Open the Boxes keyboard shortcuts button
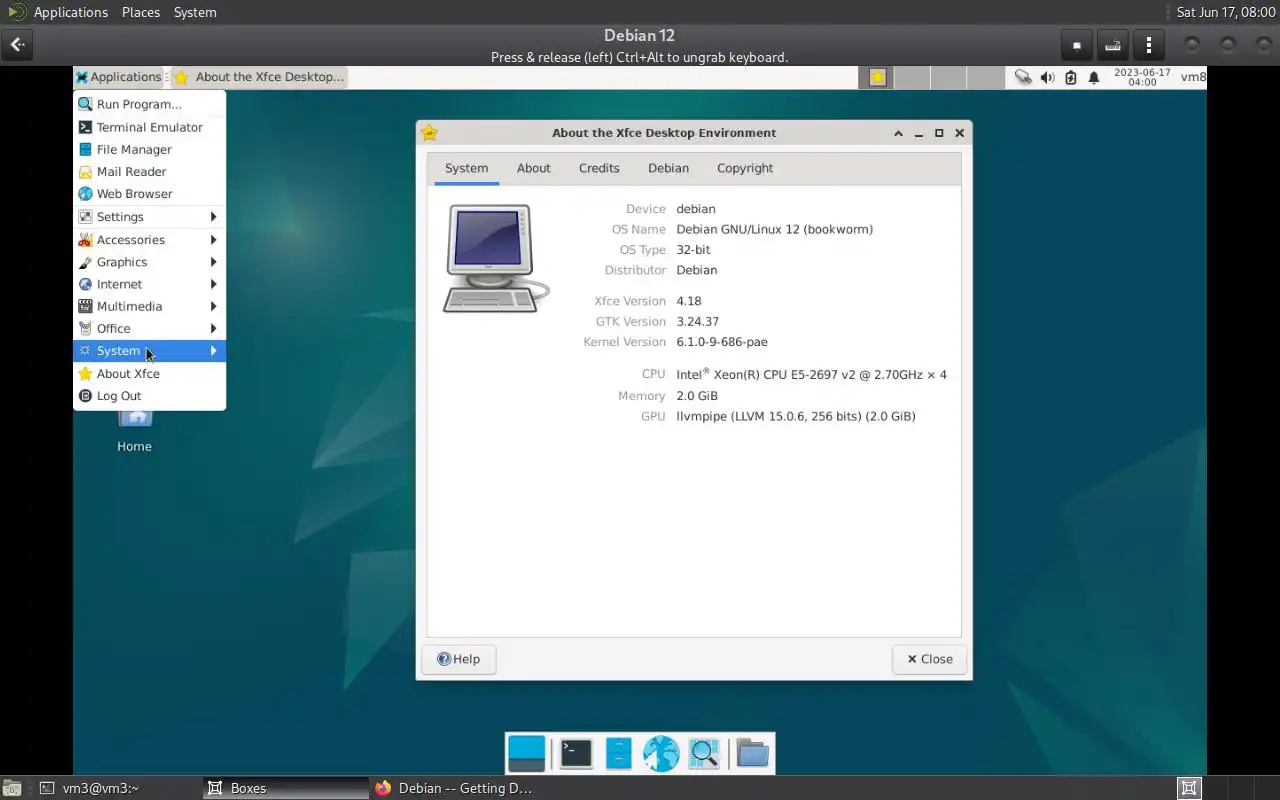Screen dimensions: 1280x800 coord(1112,45)
